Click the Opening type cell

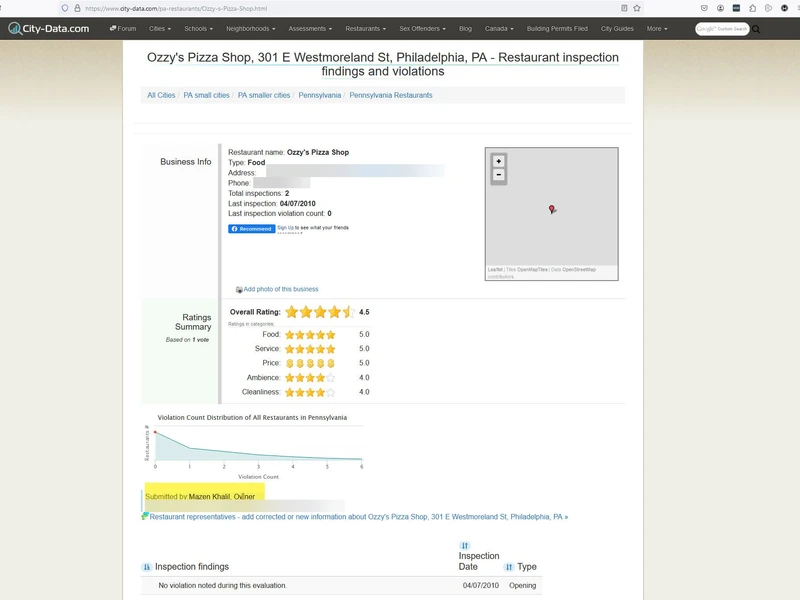(x=522, y=585)
